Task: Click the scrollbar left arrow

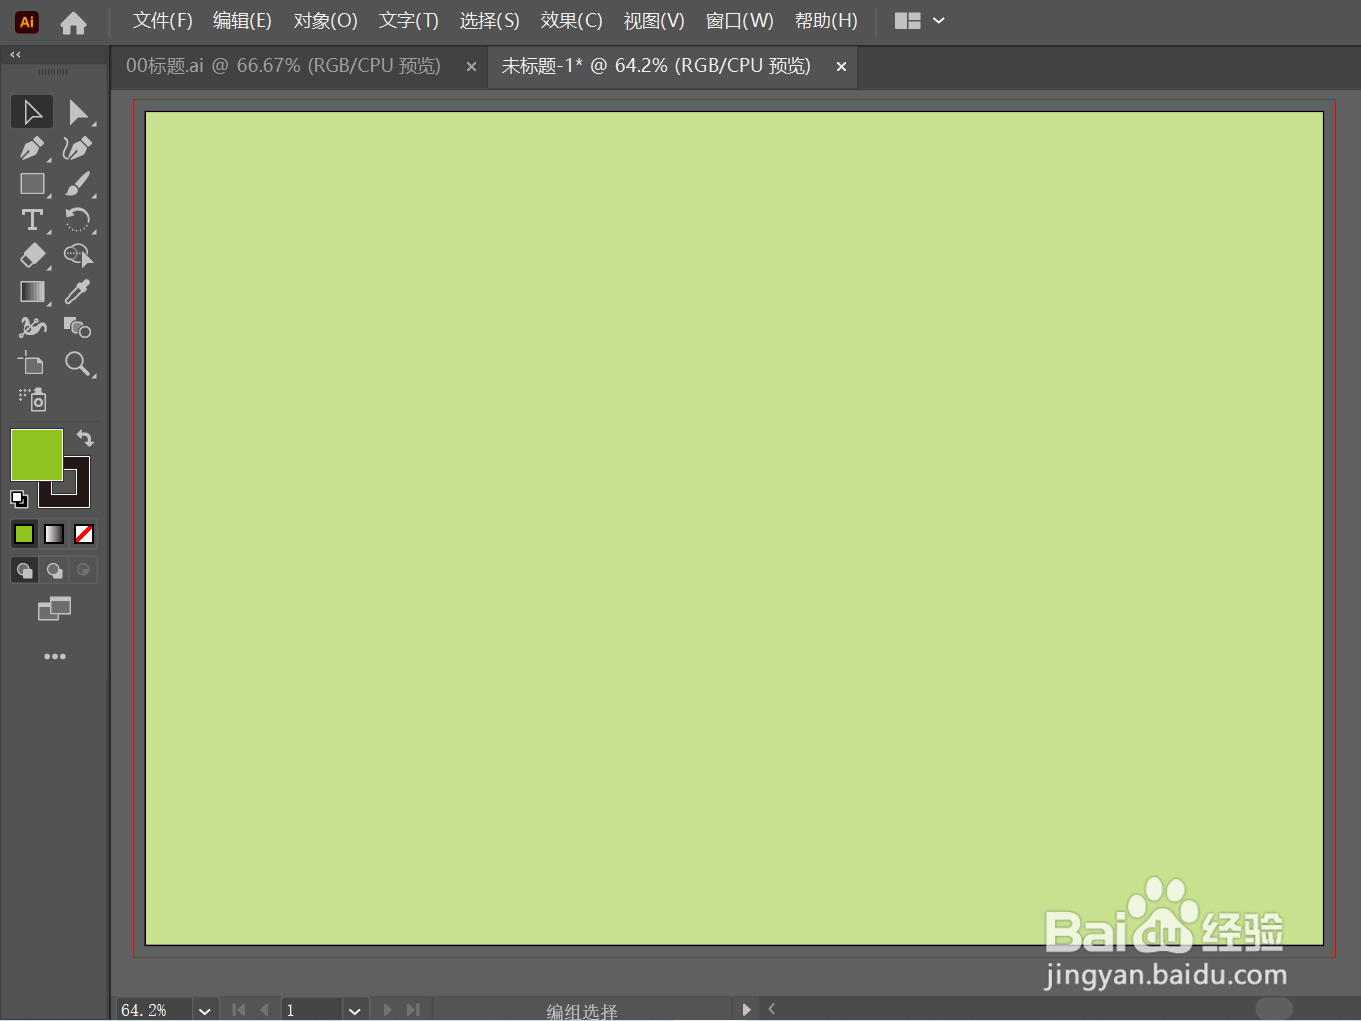Action: (772, 1009)
